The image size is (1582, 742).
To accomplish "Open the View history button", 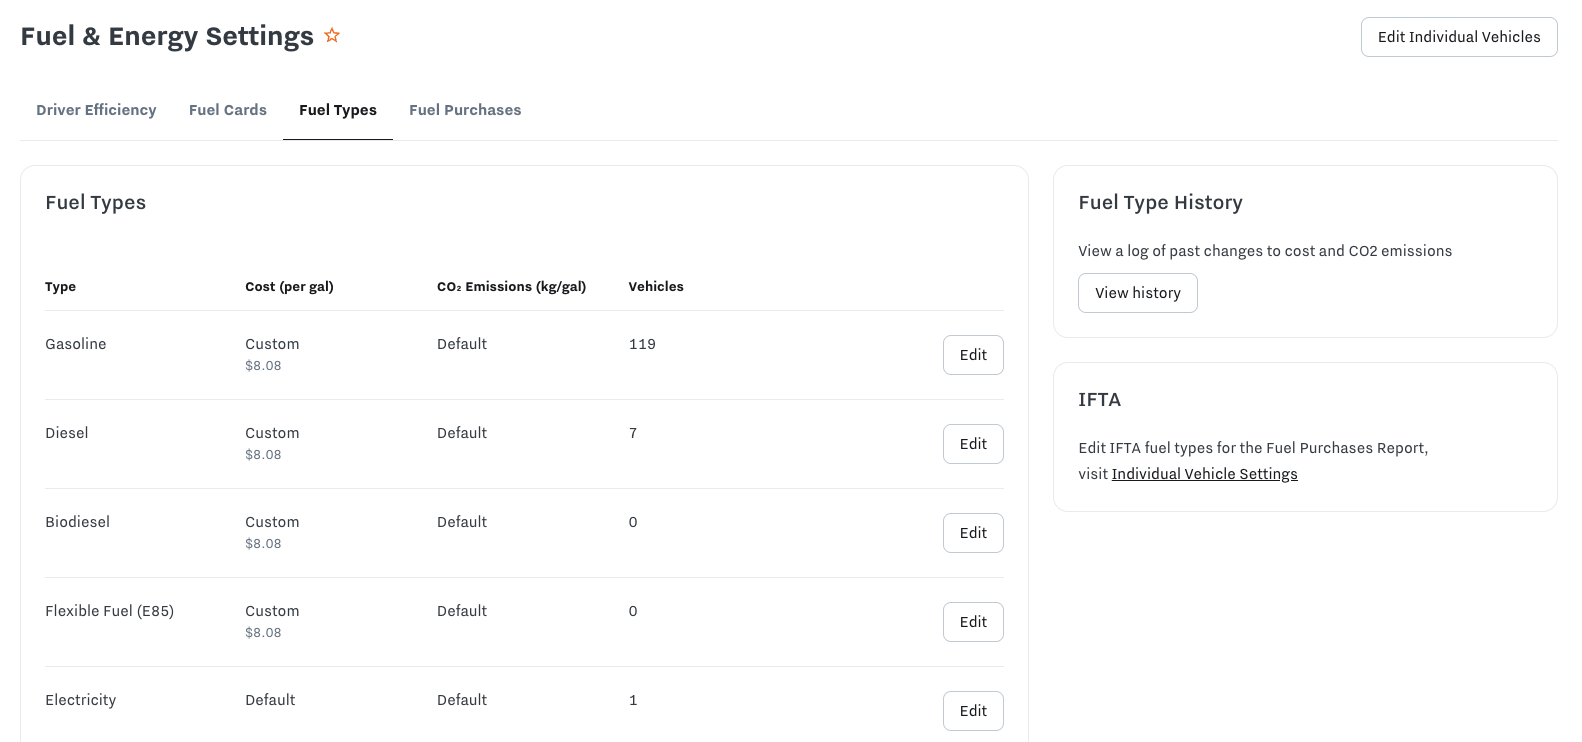I will click(x=1137, y=293).
